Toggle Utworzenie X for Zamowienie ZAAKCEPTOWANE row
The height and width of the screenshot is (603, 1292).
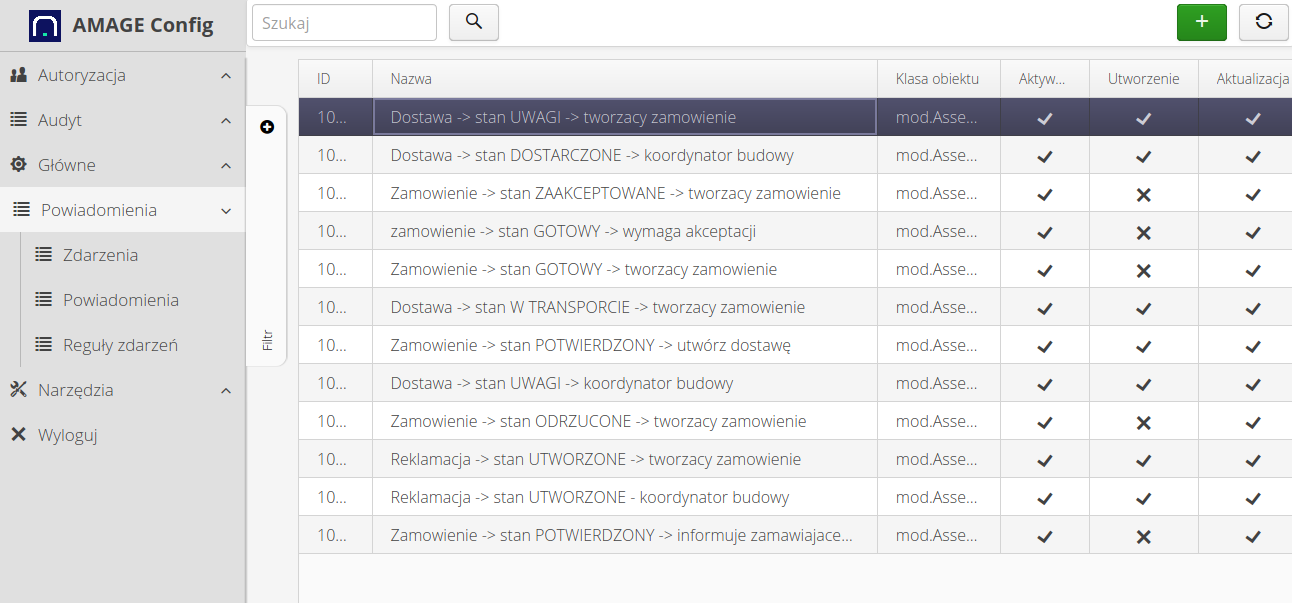(x=1144, y=194)
